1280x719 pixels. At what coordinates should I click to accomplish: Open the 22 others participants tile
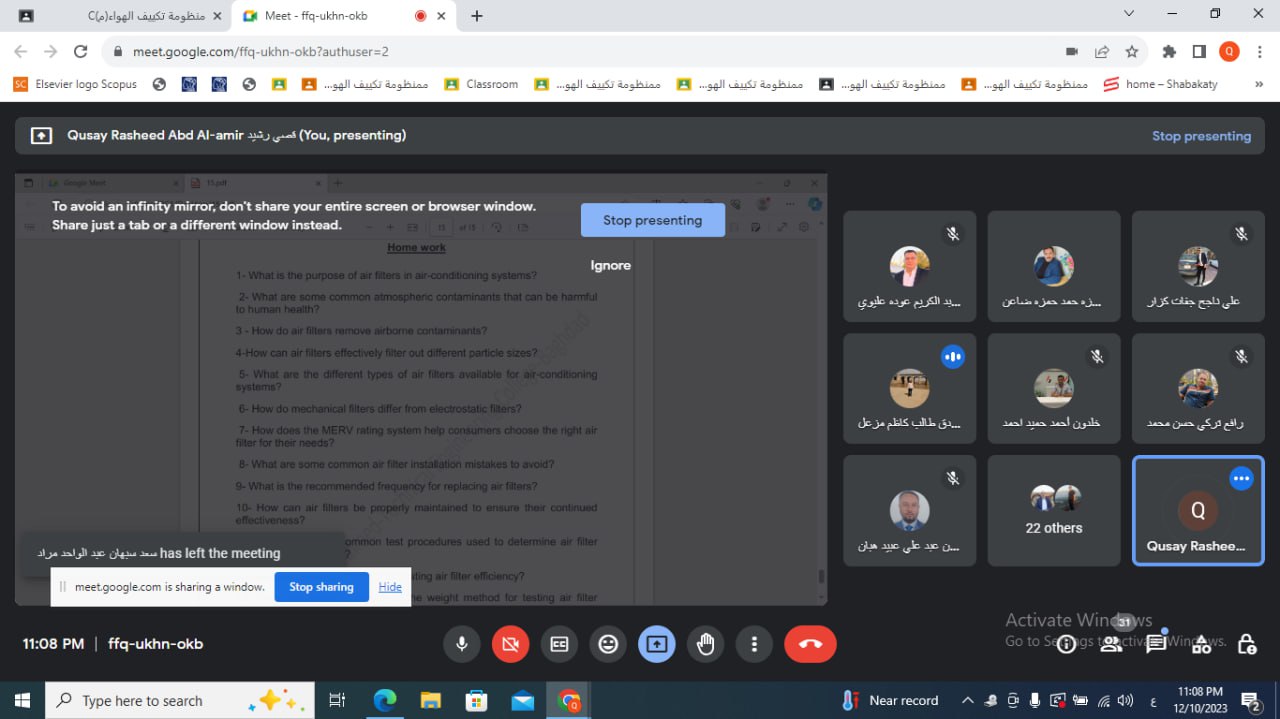click(1054, 511)
